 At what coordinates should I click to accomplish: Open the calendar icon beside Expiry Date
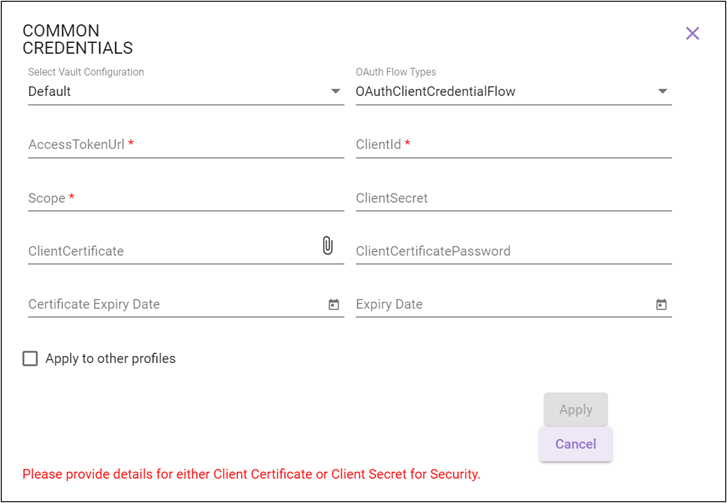coord(661,305)
